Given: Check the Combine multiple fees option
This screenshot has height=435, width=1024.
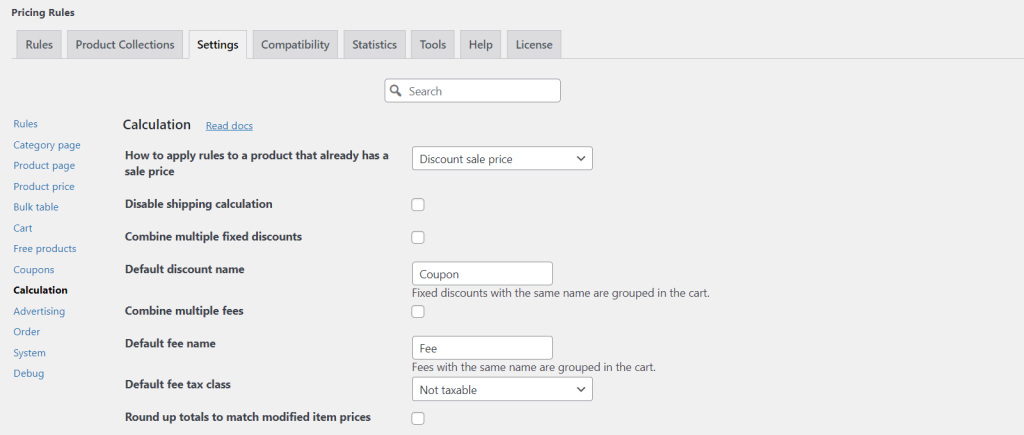Looking at the screenshot, I should [x=418, y=312].
